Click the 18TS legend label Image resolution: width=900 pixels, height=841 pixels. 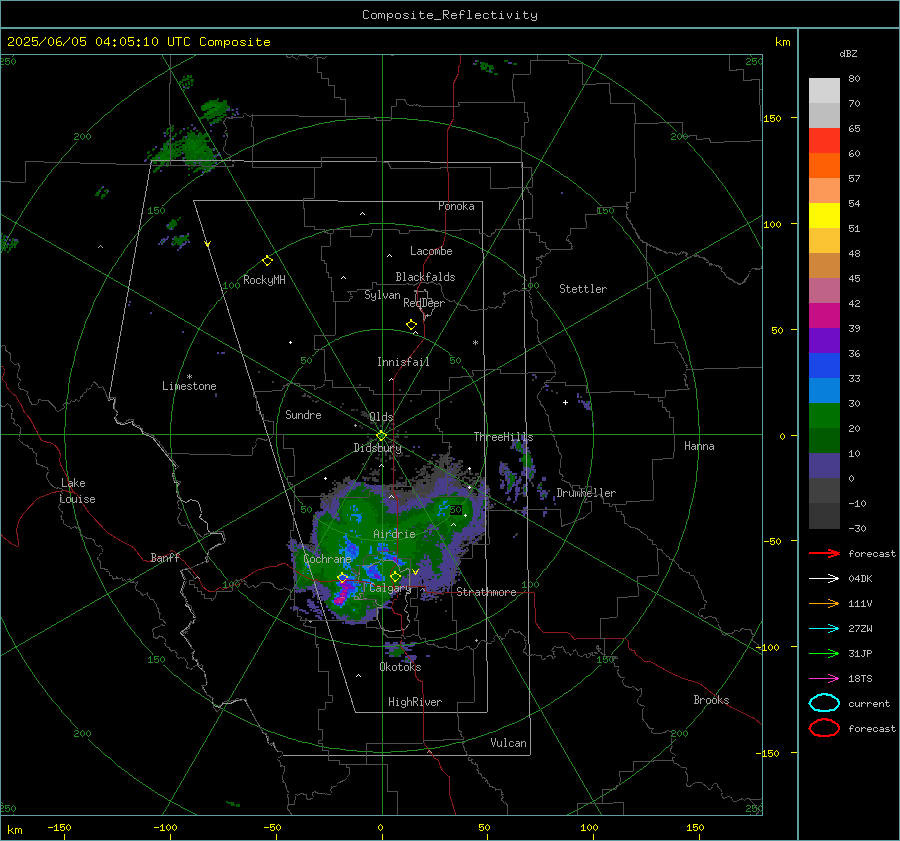tap(860, 679)
